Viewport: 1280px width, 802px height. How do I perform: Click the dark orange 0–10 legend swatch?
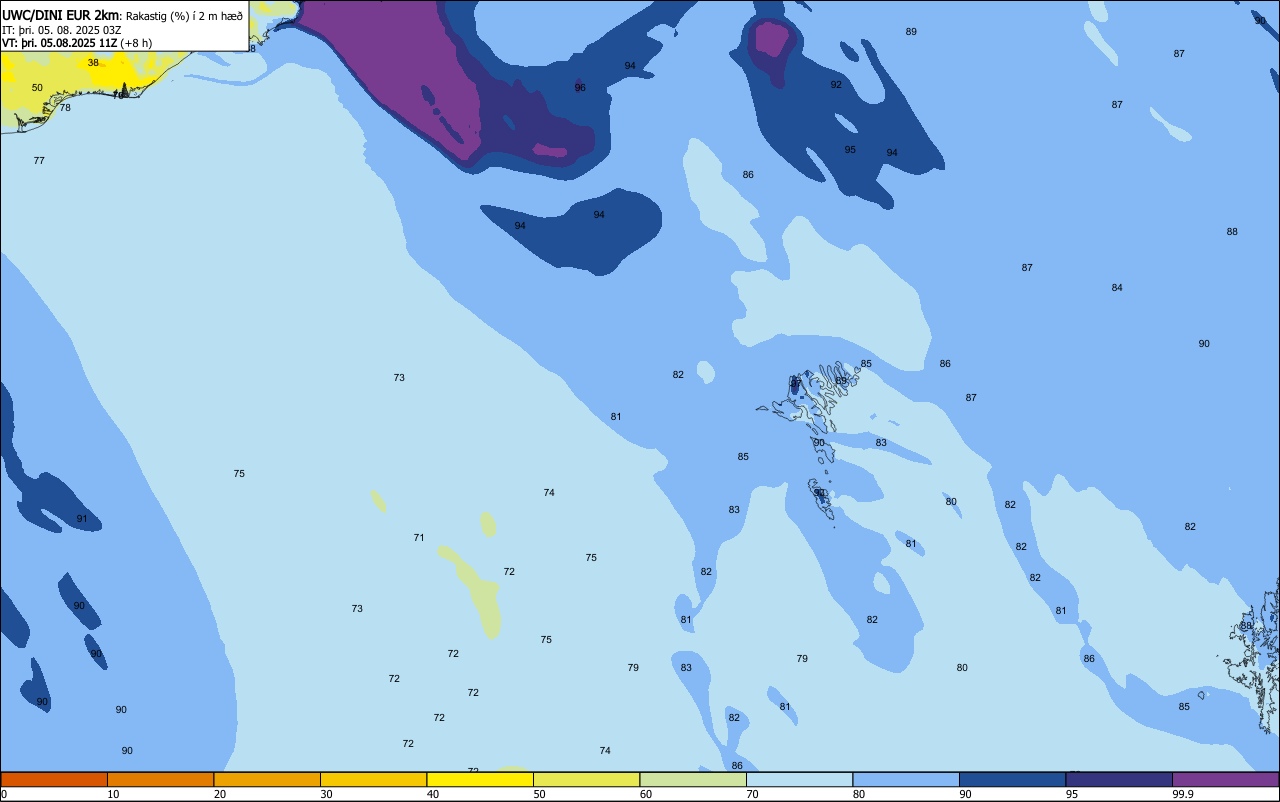coord(54,779)
